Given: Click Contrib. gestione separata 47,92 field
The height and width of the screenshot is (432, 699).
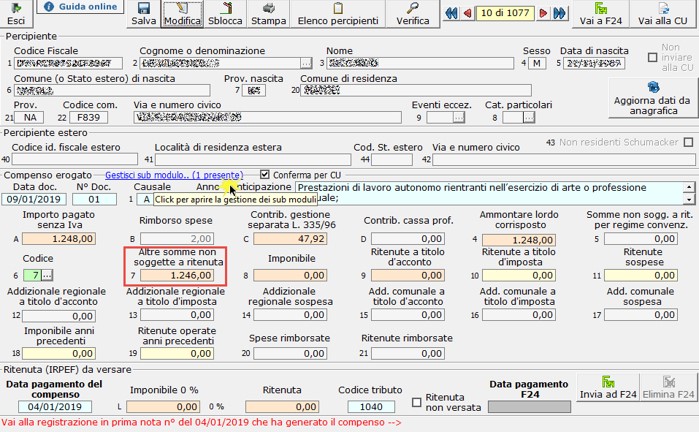Looking at the screenshot, I should [x=290, y=239].
